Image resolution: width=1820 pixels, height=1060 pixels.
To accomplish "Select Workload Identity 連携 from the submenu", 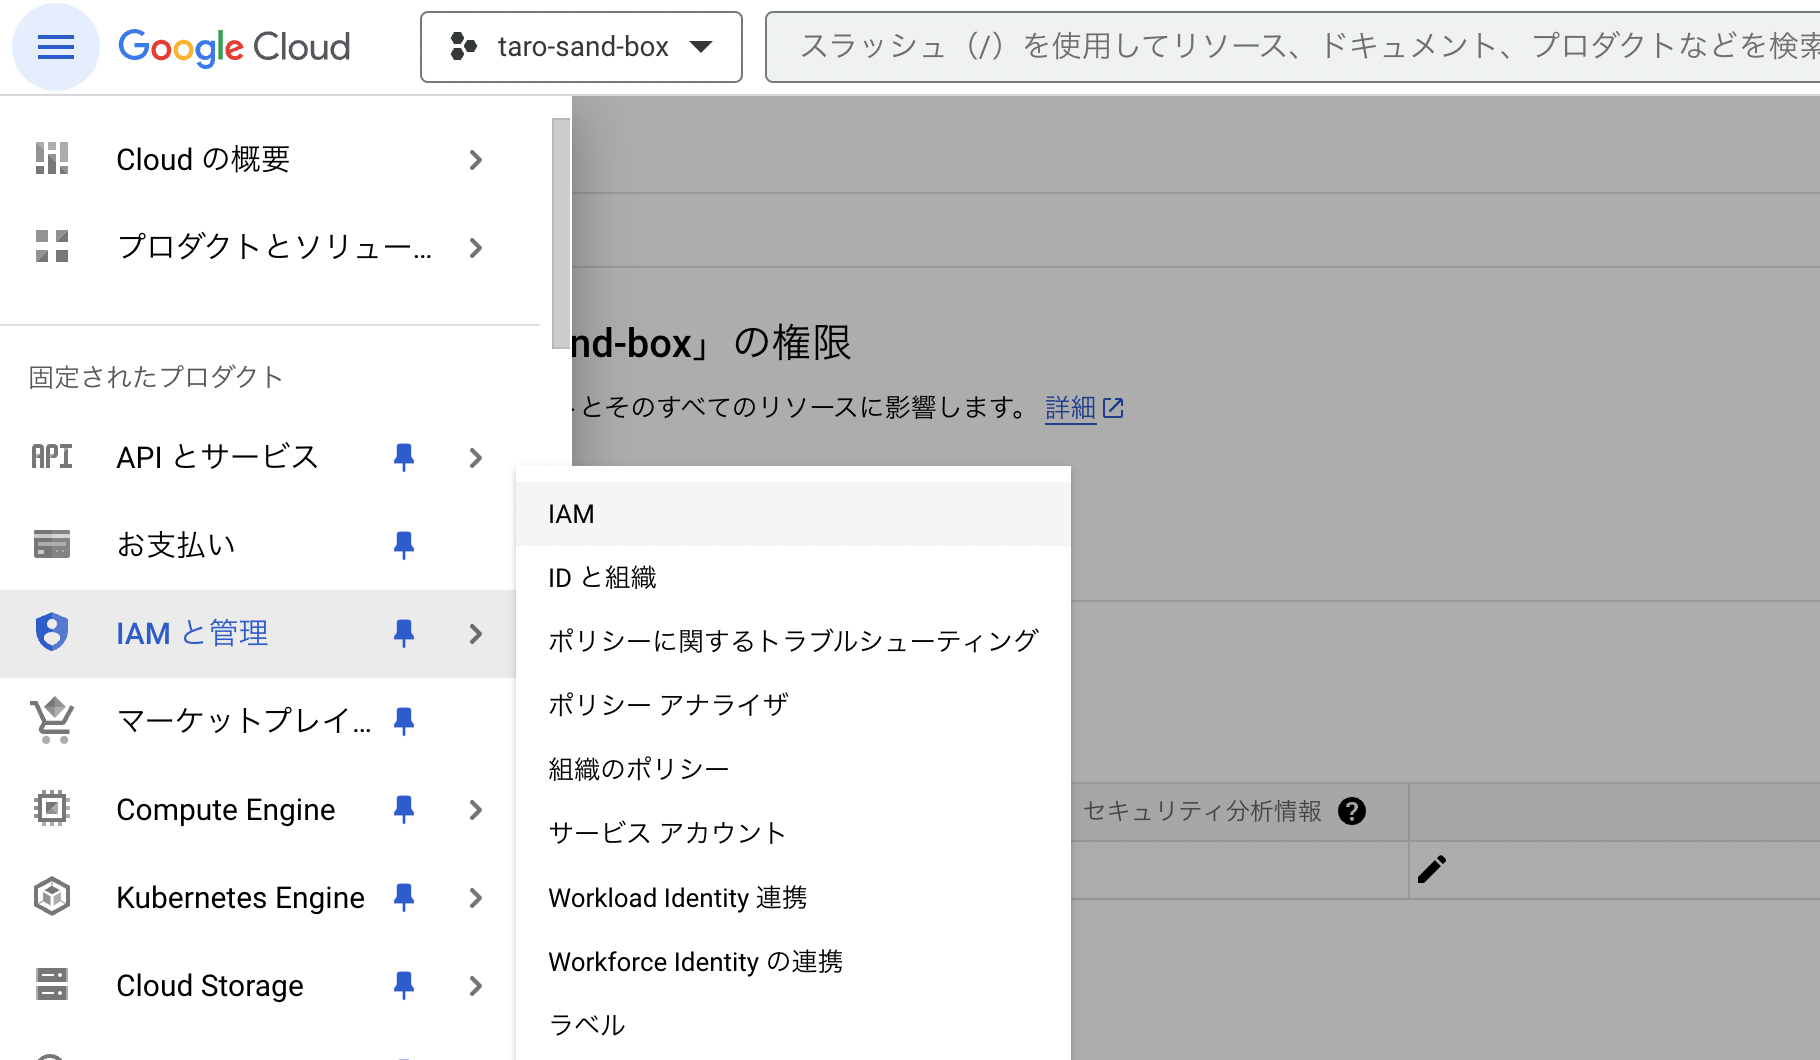I will pyautogui.click(x=793, y=897).
